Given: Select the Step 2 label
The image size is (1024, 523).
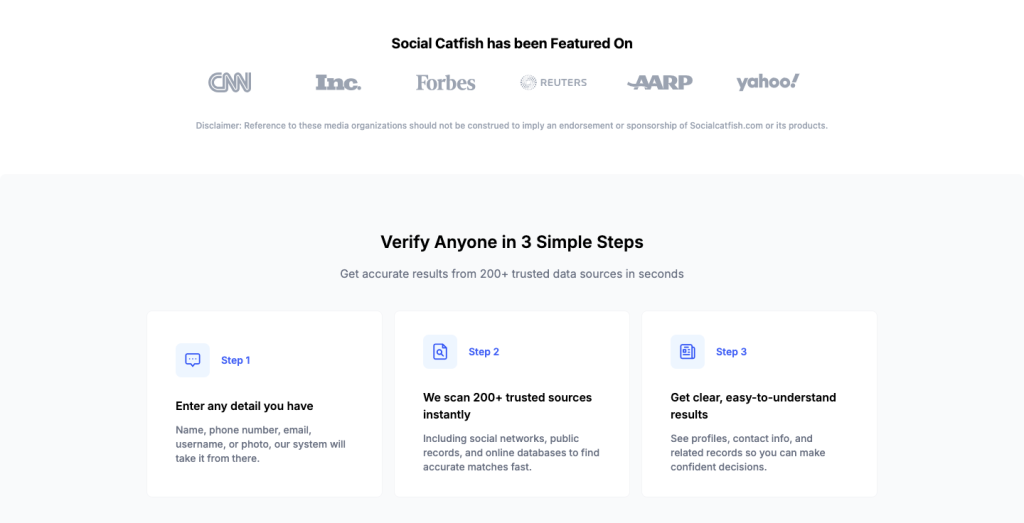Looking at the screenshot, I should tap(484, 352).
